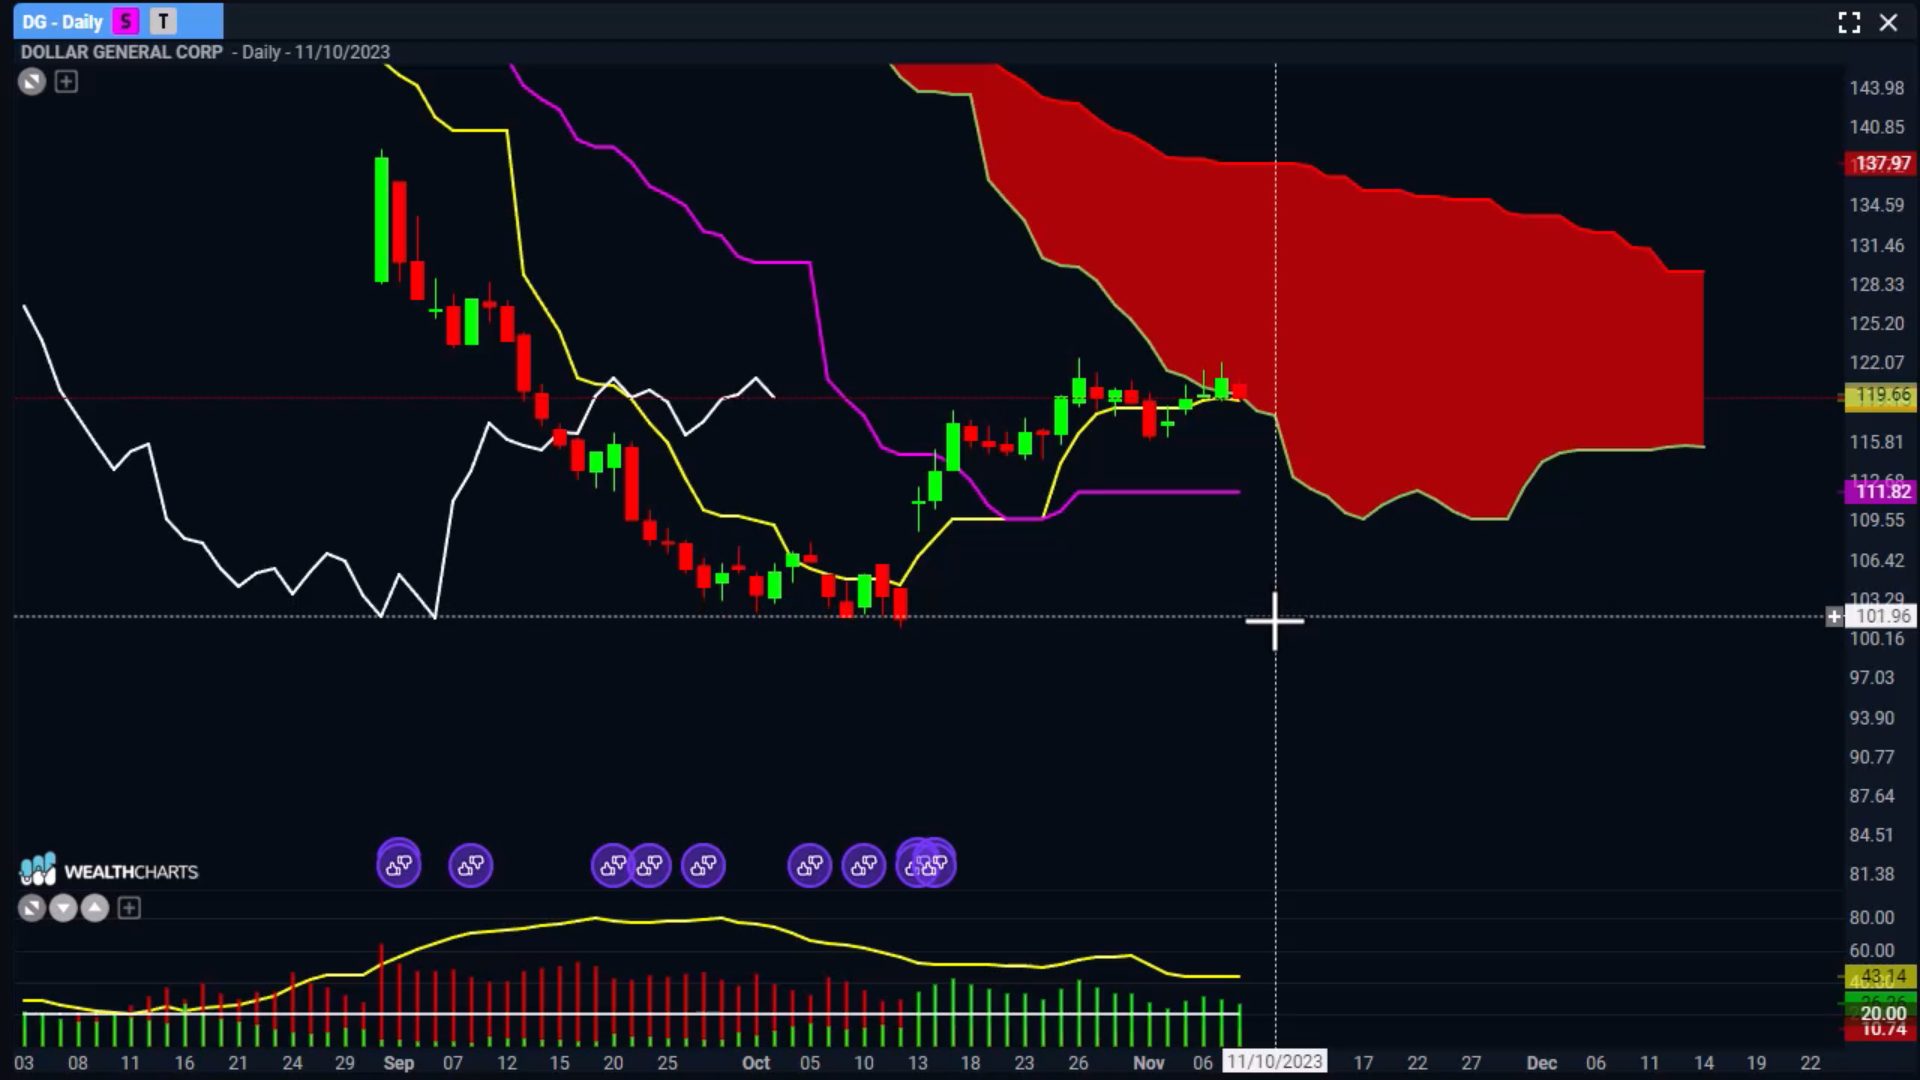
Task: Click the 26 date label before Nov
Action: [x=1078, y=1063]
